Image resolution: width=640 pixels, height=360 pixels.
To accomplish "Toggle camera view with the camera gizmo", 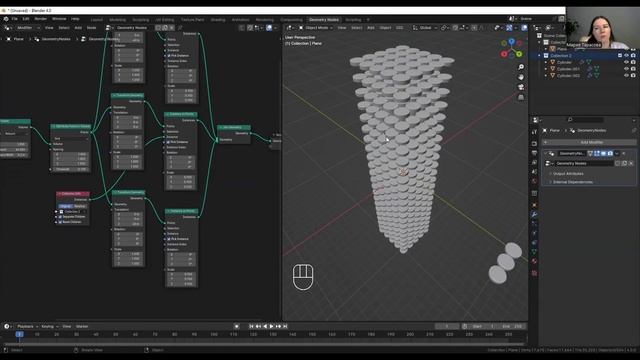I will coord(521,87).
